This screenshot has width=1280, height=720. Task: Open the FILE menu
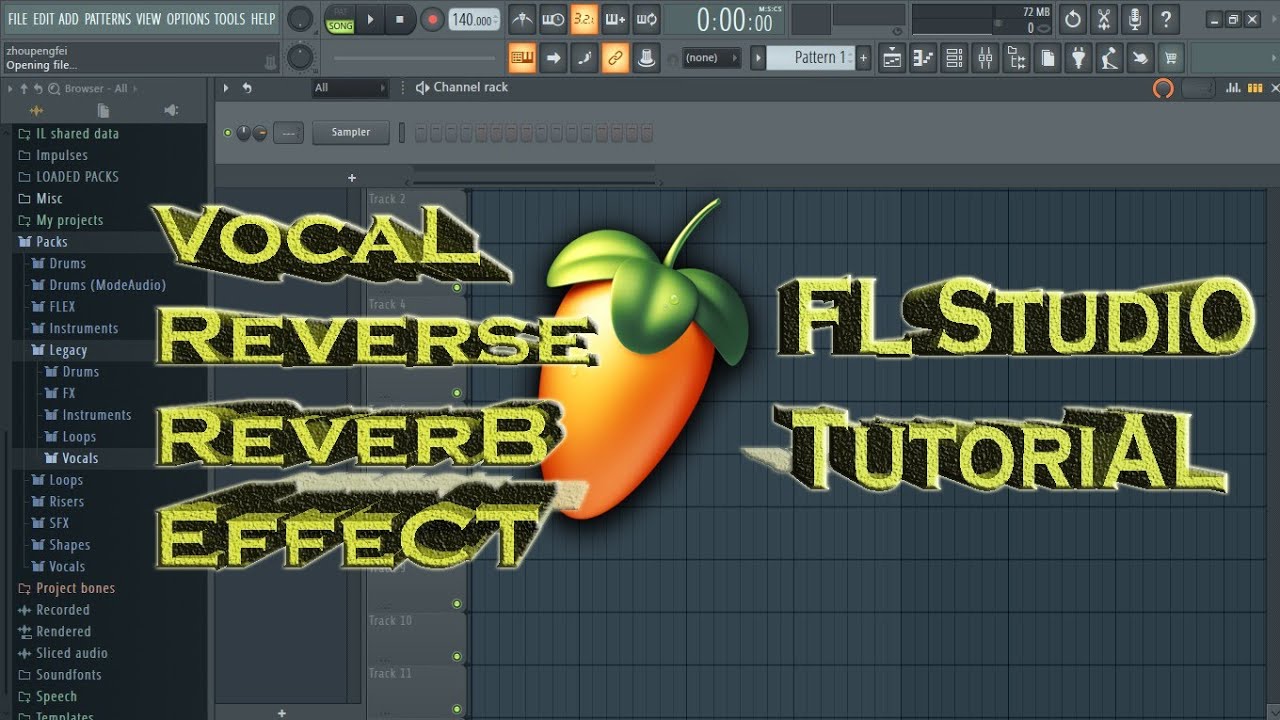(17, 19)
